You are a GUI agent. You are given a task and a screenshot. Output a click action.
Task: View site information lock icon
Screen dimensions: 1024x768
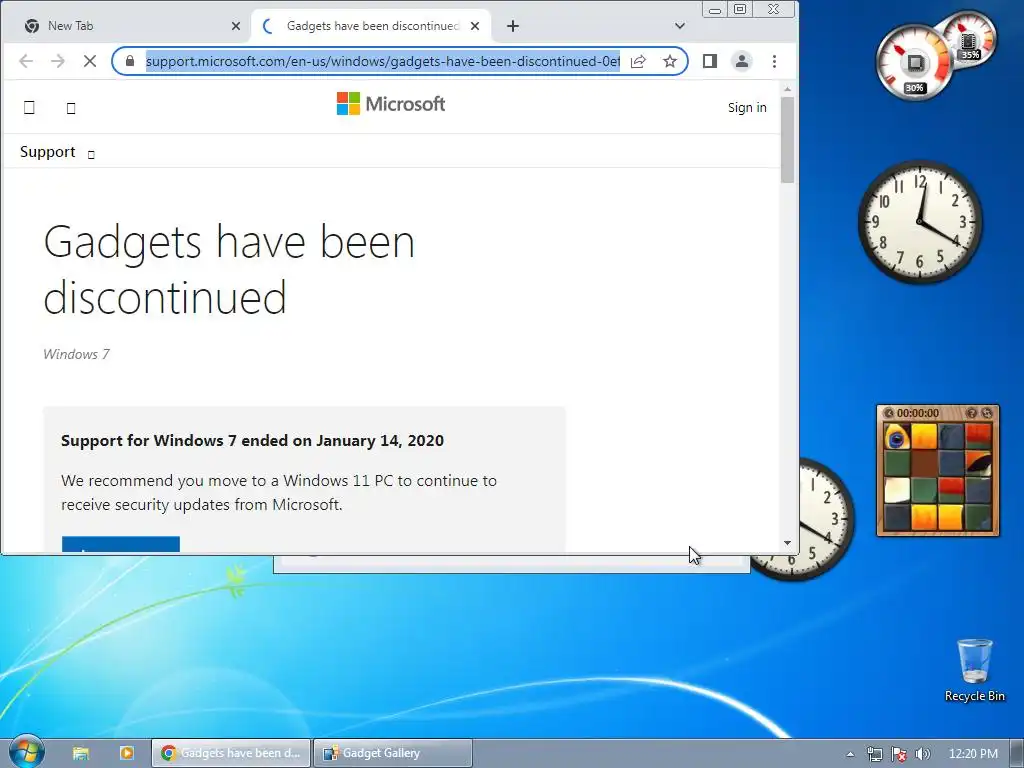tap(130, 61)
